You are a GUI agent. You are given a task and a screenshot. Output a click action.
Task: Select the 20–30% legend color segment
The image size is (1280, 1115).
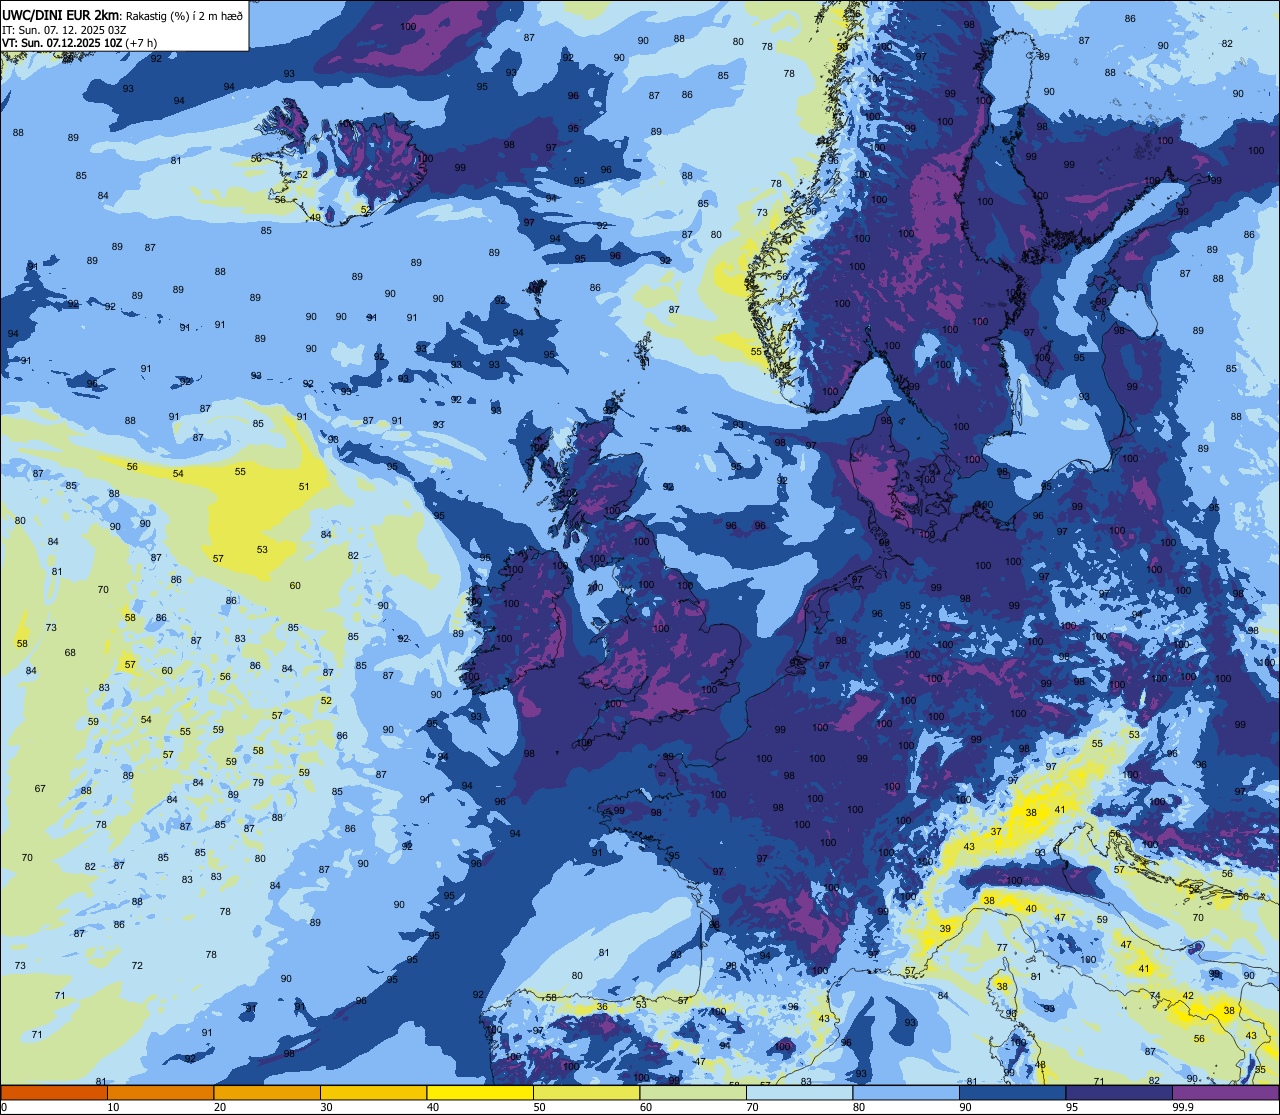tap(266, 1092)
